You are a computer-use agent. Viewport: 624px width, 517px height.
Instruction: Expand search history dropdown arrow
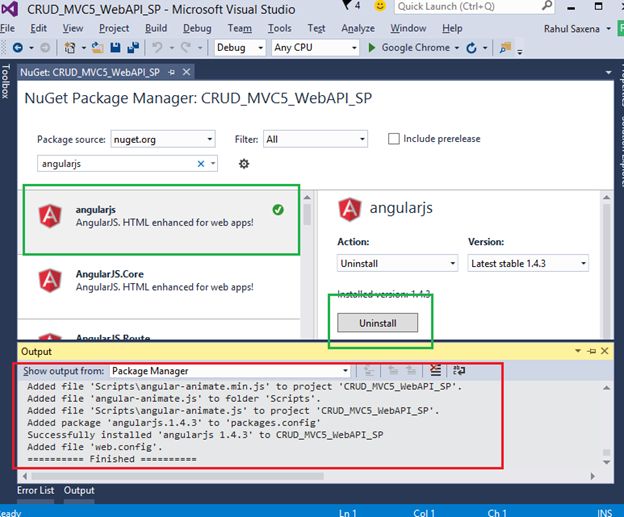coord(213,164)
